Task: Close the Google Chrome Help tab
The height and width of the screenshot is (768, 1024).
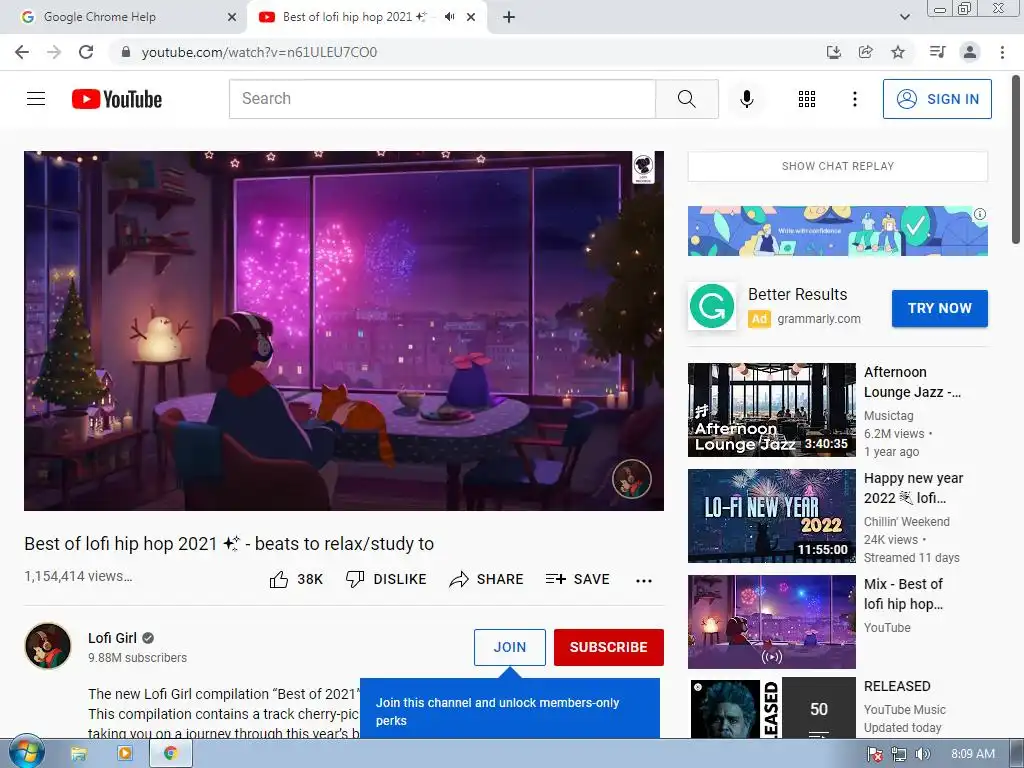Action: [x=231, y=17]
